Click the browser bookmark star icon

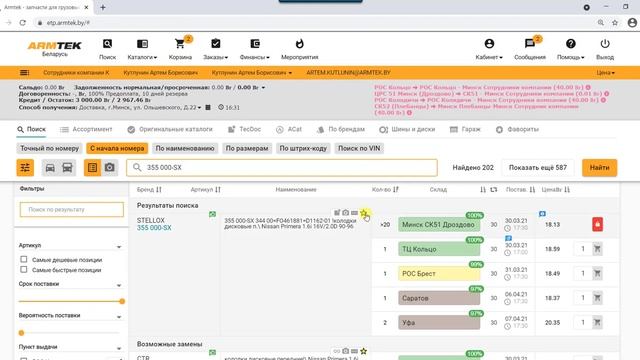(x=615, y=23)
